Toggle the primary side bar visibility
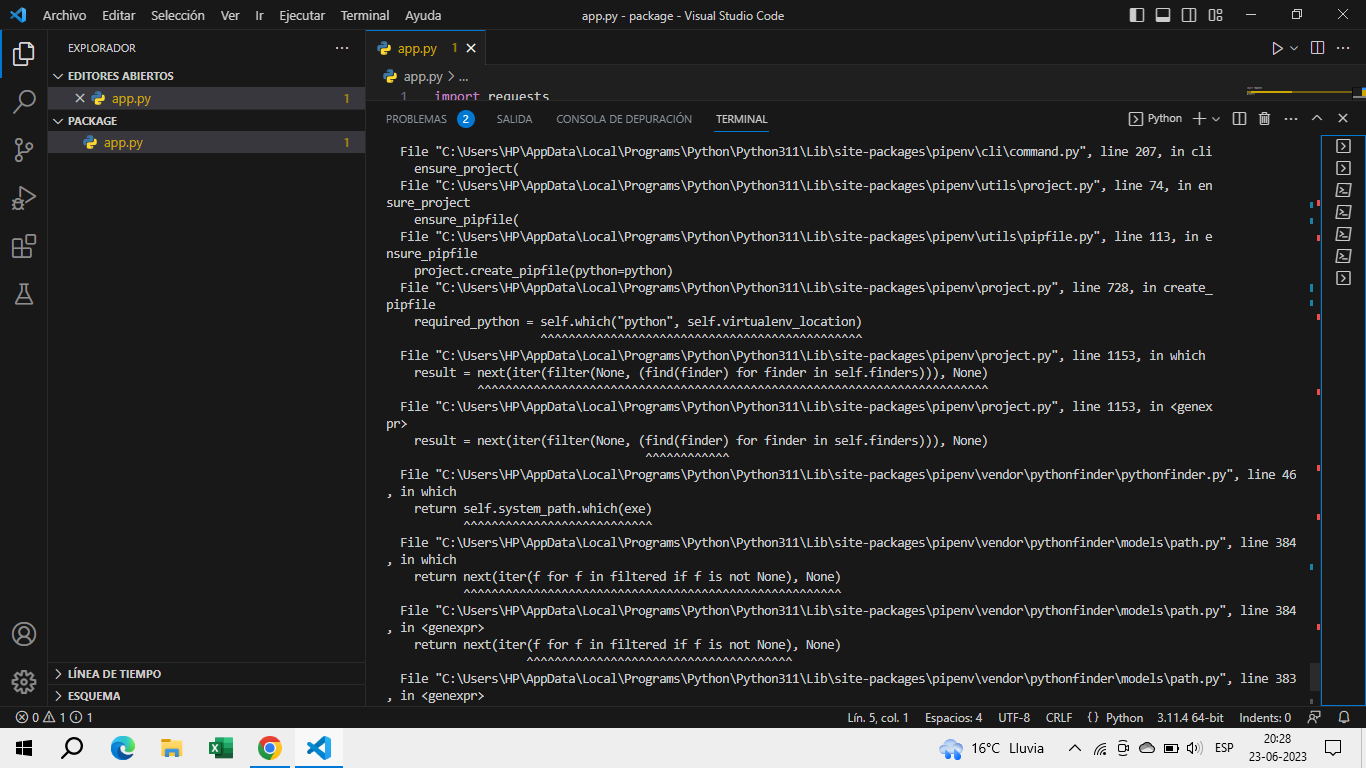This screenshot has width=1366, height=768. click(1137, 15)
